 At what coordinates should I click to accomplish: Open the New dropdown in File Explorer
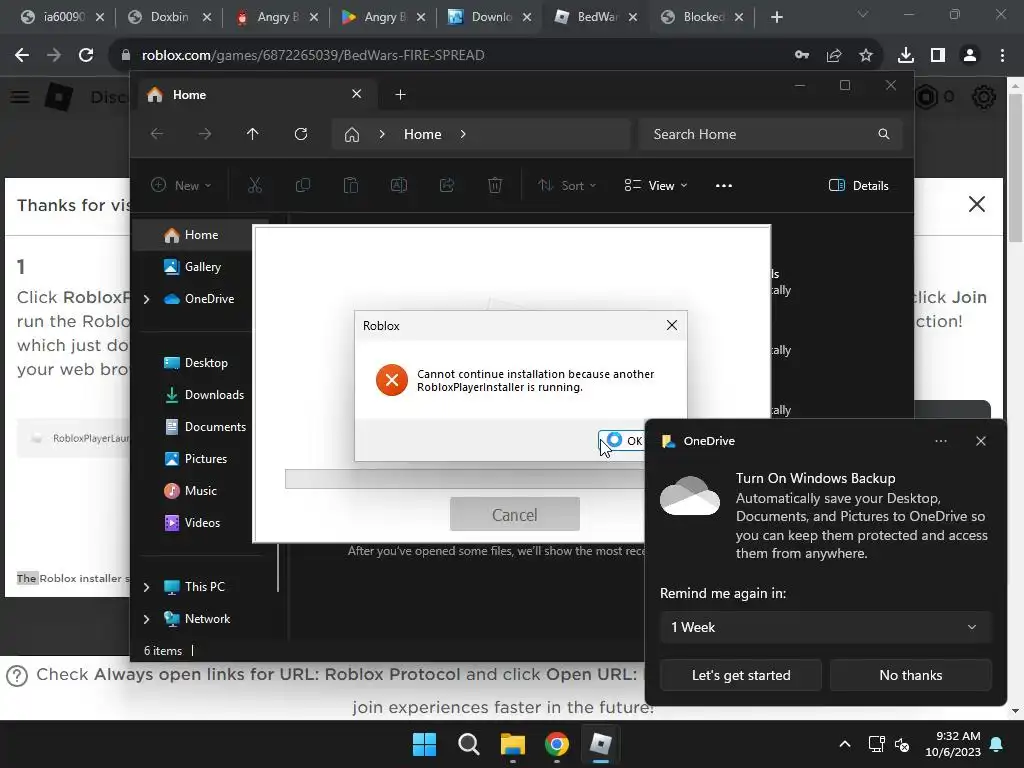[181, 185]
